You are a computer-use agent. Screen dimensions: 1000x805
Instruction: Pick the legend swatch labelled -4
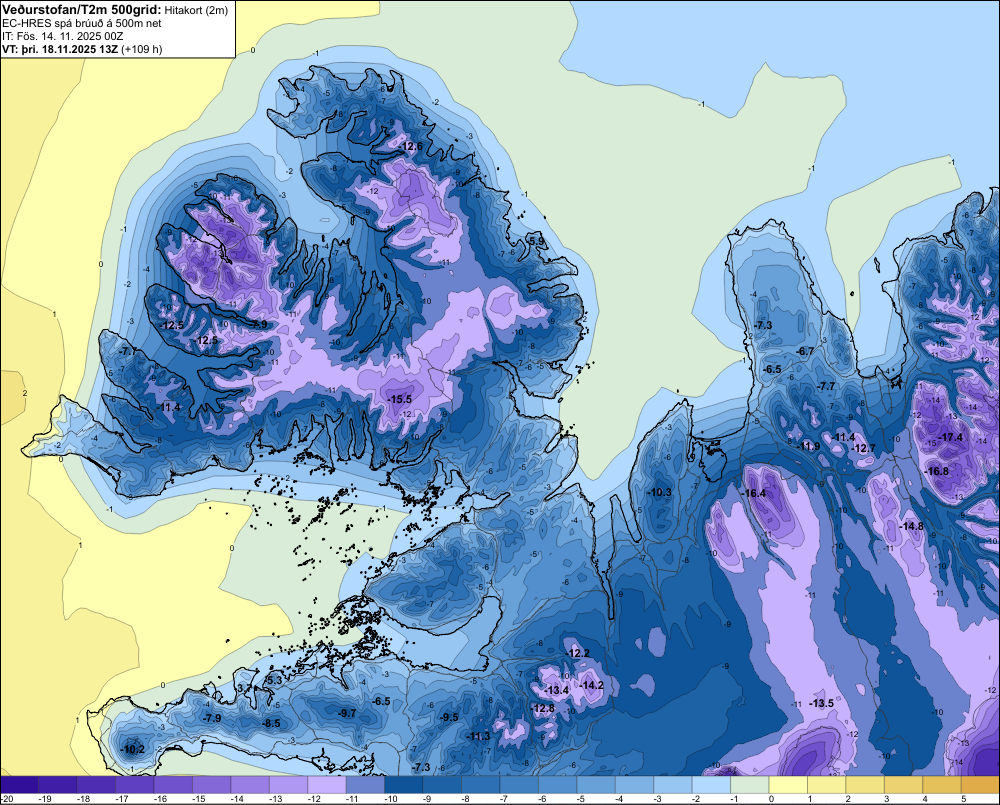coord(635,785)
